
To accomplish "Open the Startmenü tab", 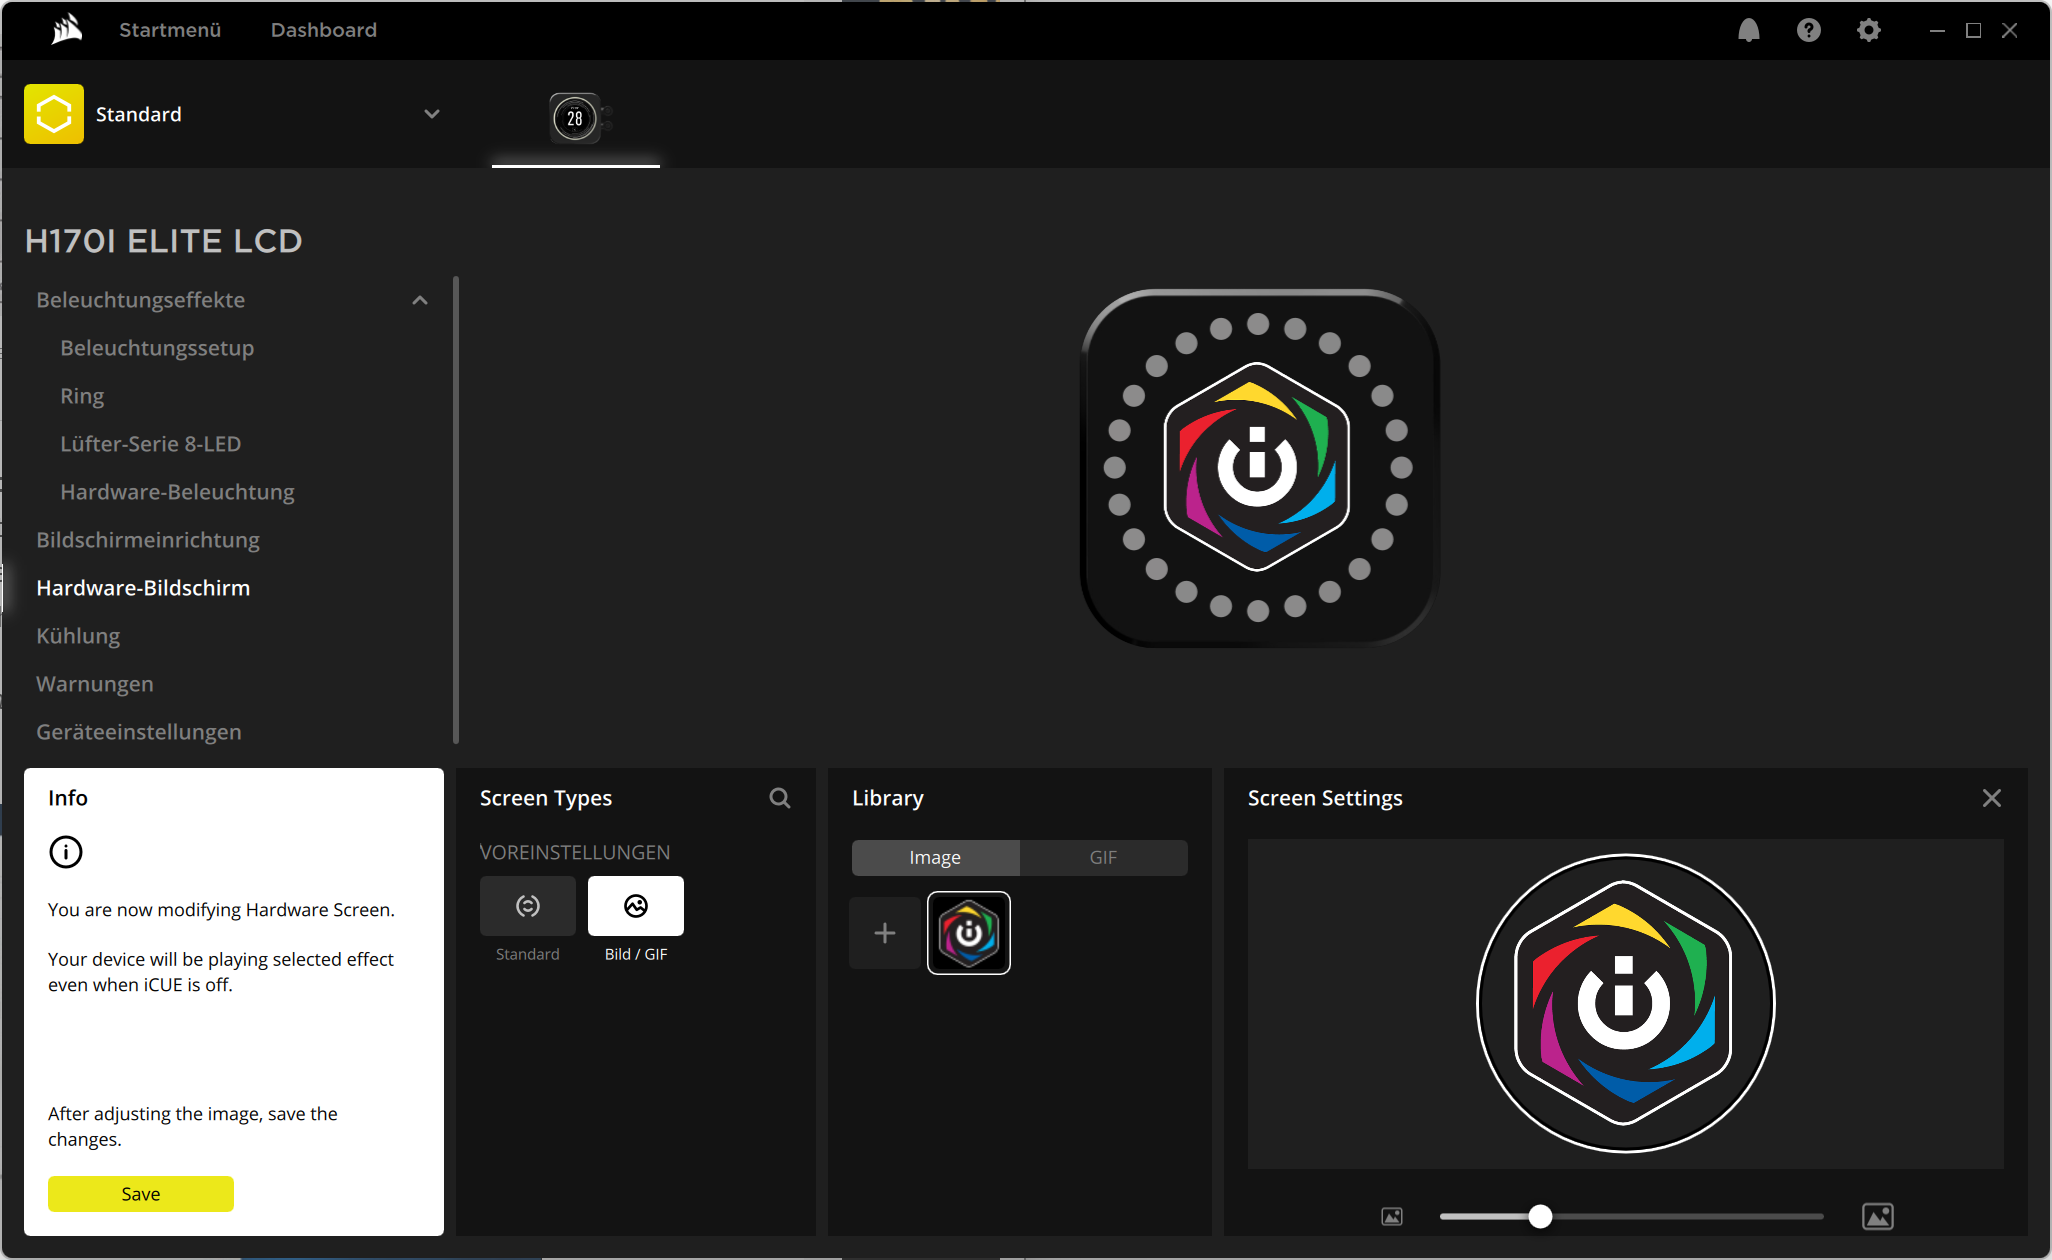I will click(x=170, y=30).
